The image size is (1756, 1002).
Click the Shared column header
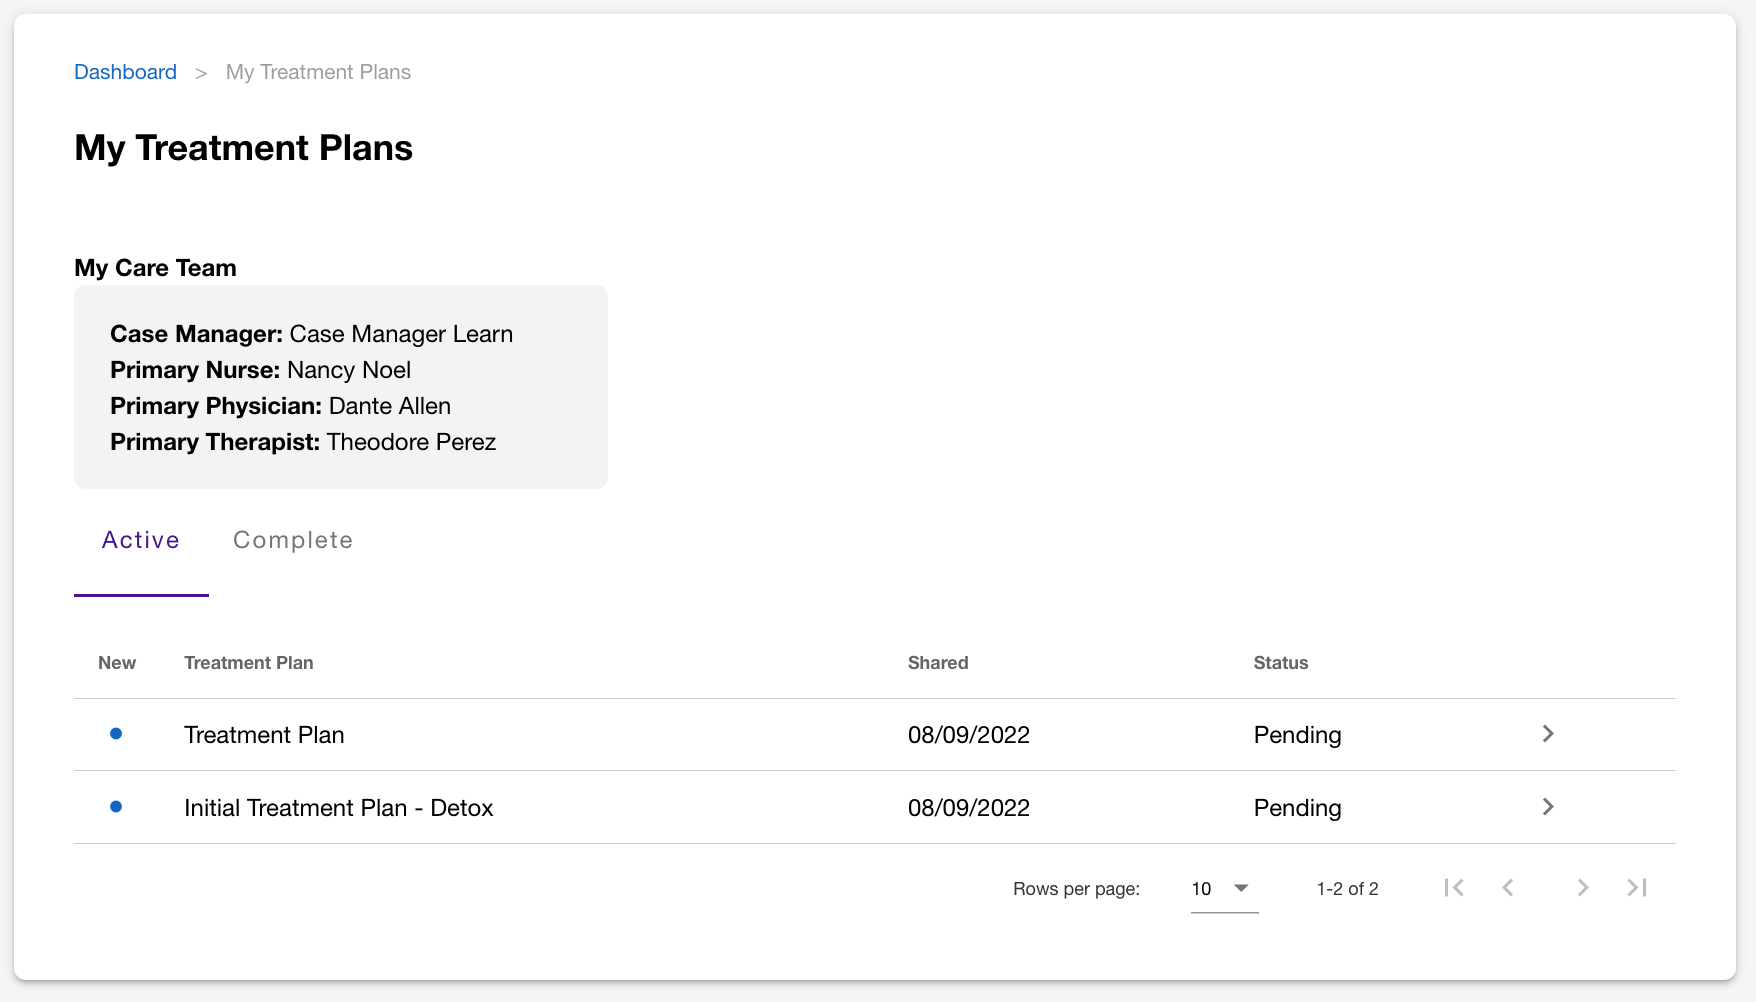pos(938,663)
